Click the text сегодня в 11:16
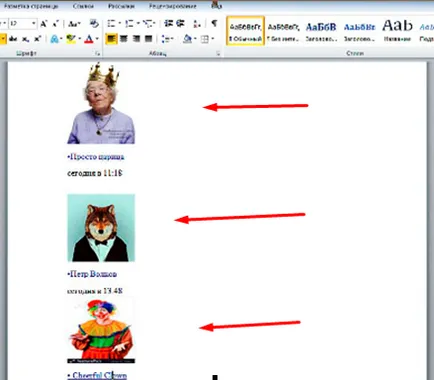Viewport: 434px width, 380px height. click(95, 173)
